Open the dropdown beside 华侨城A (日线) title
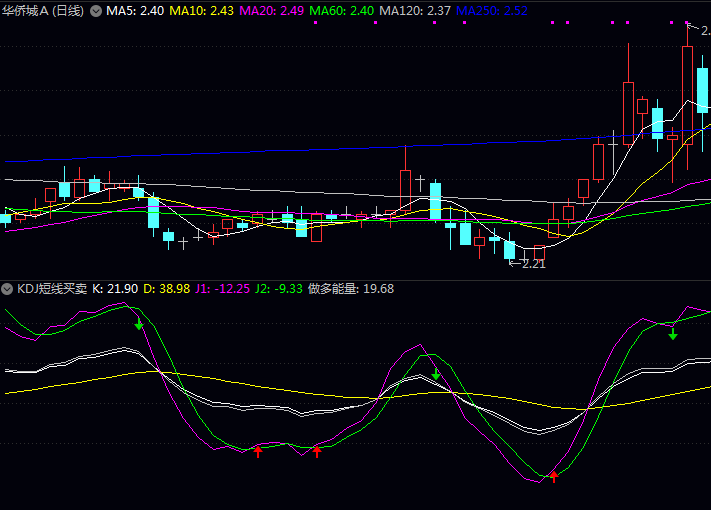The width and height of the screenshot is (711, 510). tap(96, 11)
